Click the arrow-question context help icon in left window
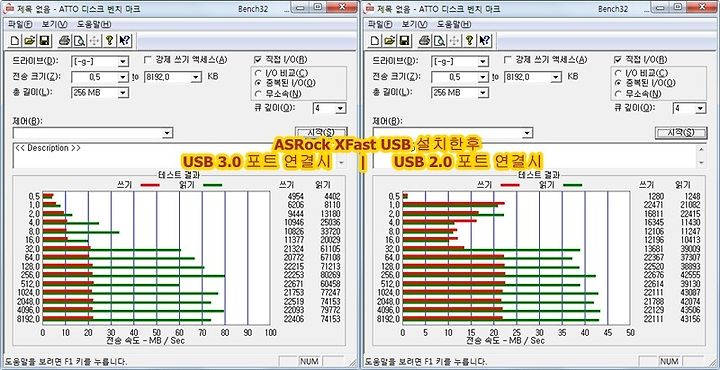 (124, 41)
